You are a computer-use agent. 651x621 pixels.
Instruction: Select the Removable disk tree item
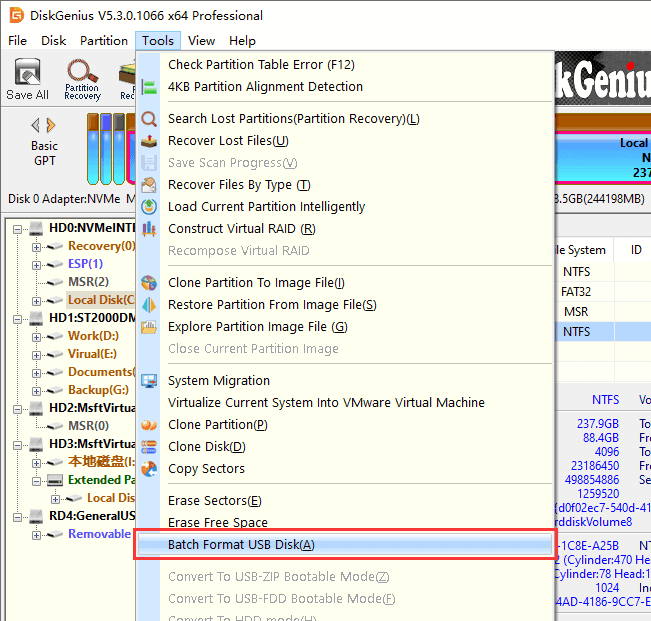99,534
